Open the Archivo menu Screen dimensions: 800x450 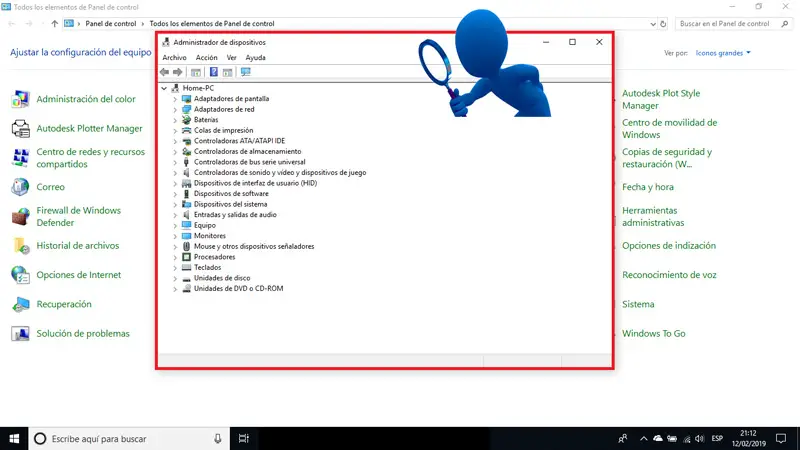click(174, 58)
